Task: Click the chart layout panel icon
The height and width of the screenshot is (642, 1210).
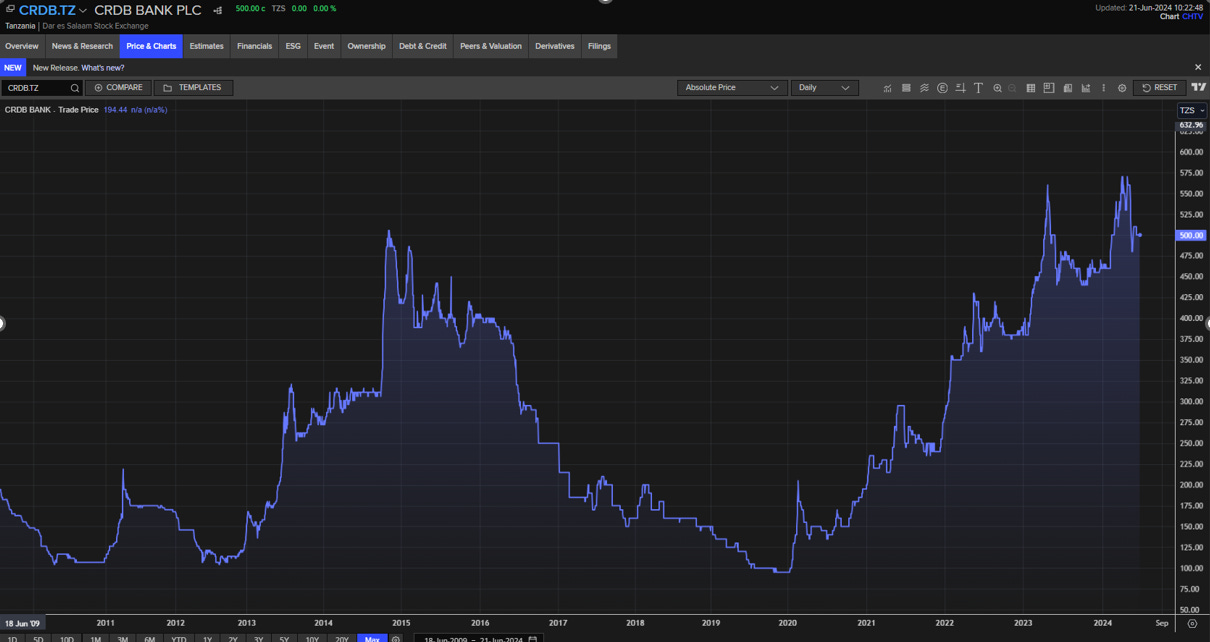Action: (x=1049, y=88)
